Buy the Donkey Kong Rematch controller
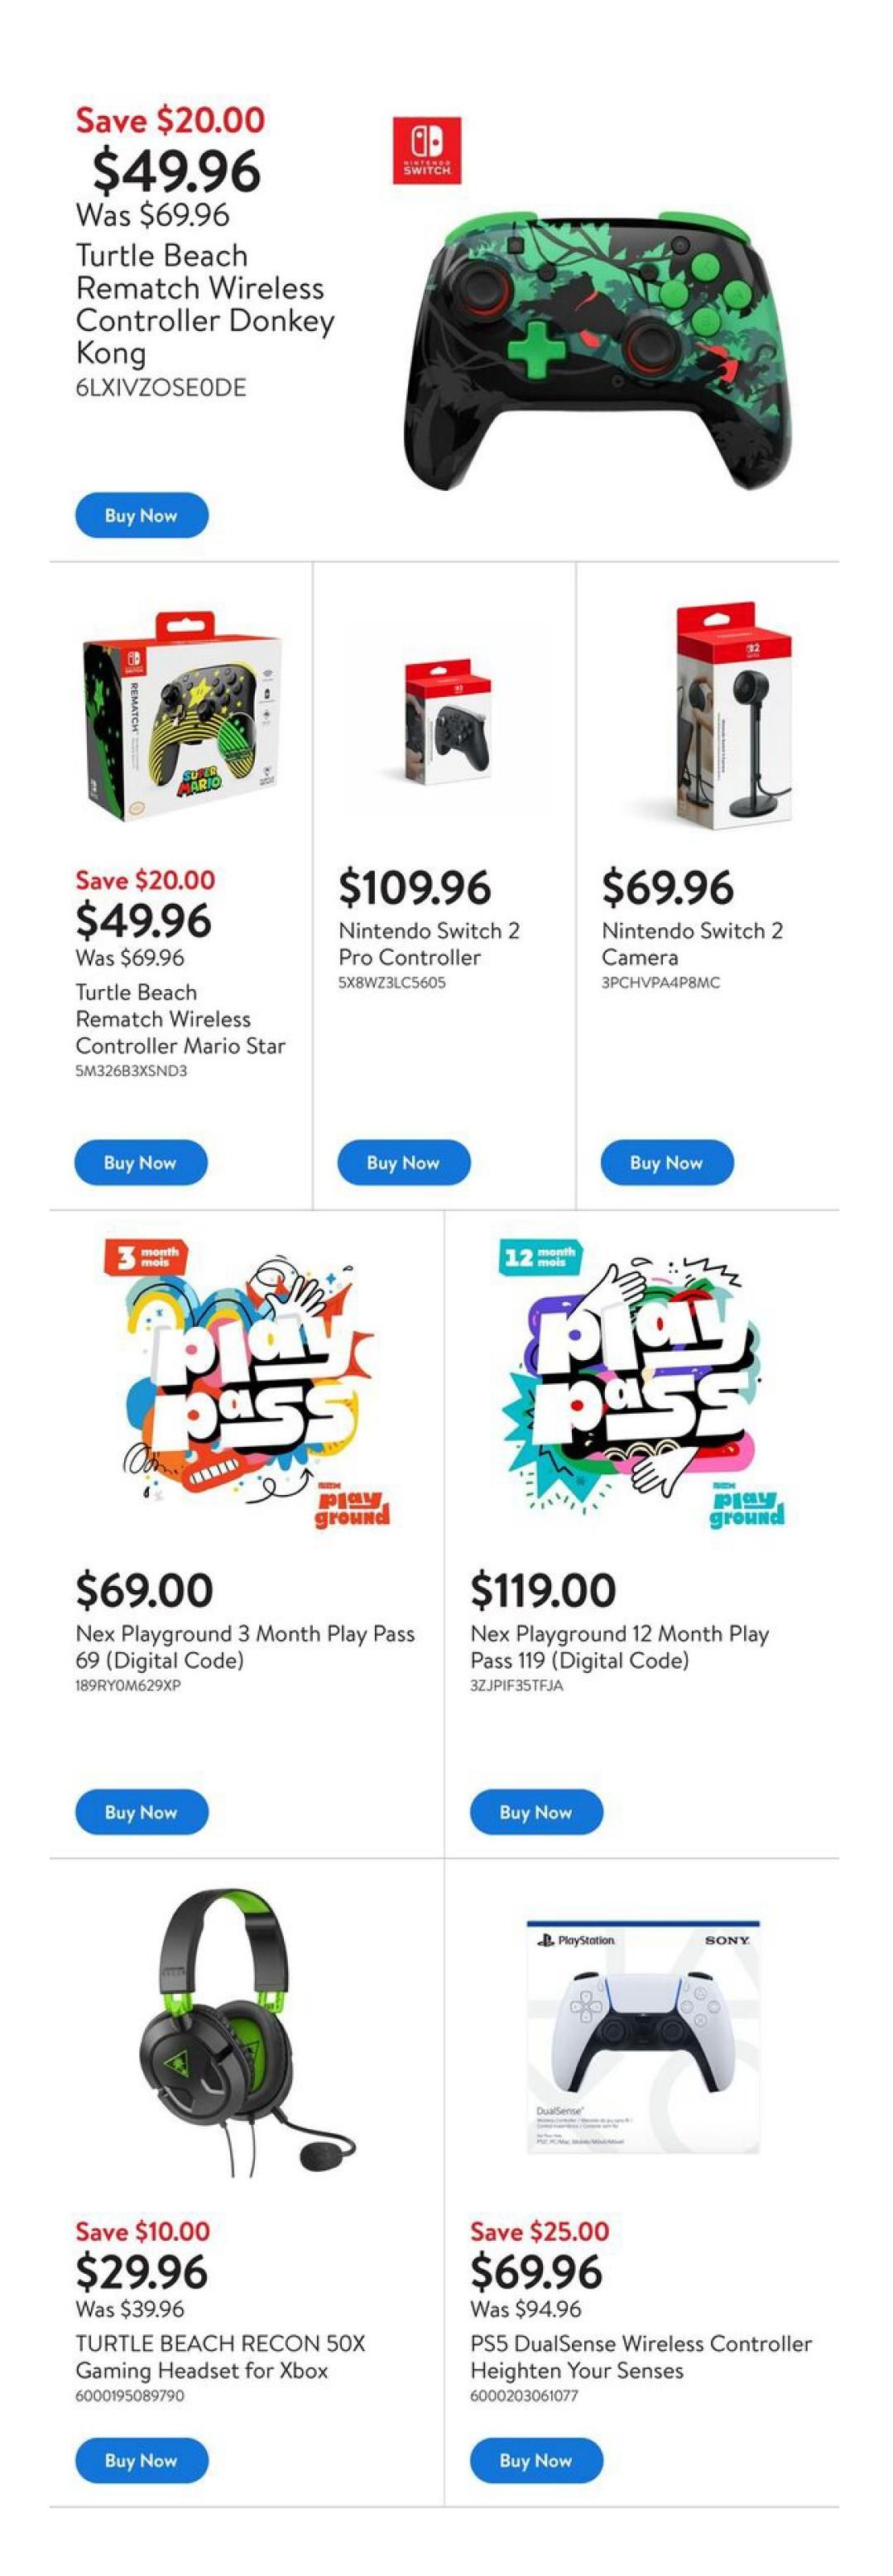 point(141,516)
